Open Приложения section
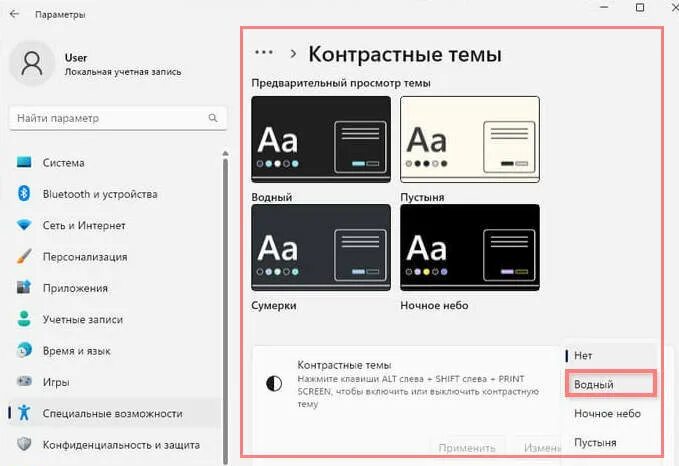Screen dimensions: 679x466 [115, 288]
